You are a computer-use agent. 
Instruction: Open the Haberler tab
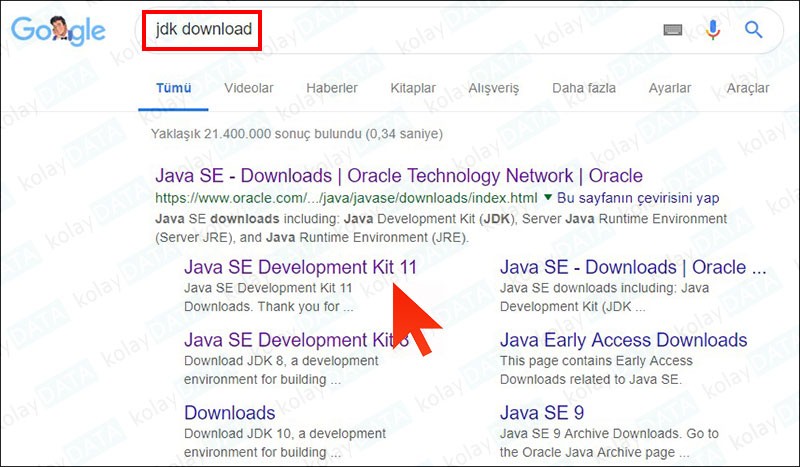coord(332,88)
